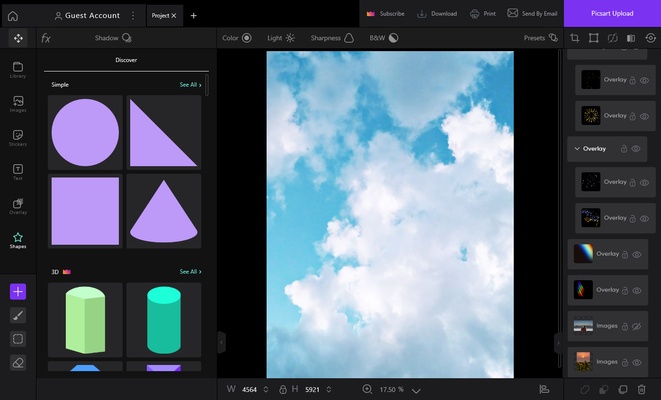
Task: Open Presets
Action: 541,38
